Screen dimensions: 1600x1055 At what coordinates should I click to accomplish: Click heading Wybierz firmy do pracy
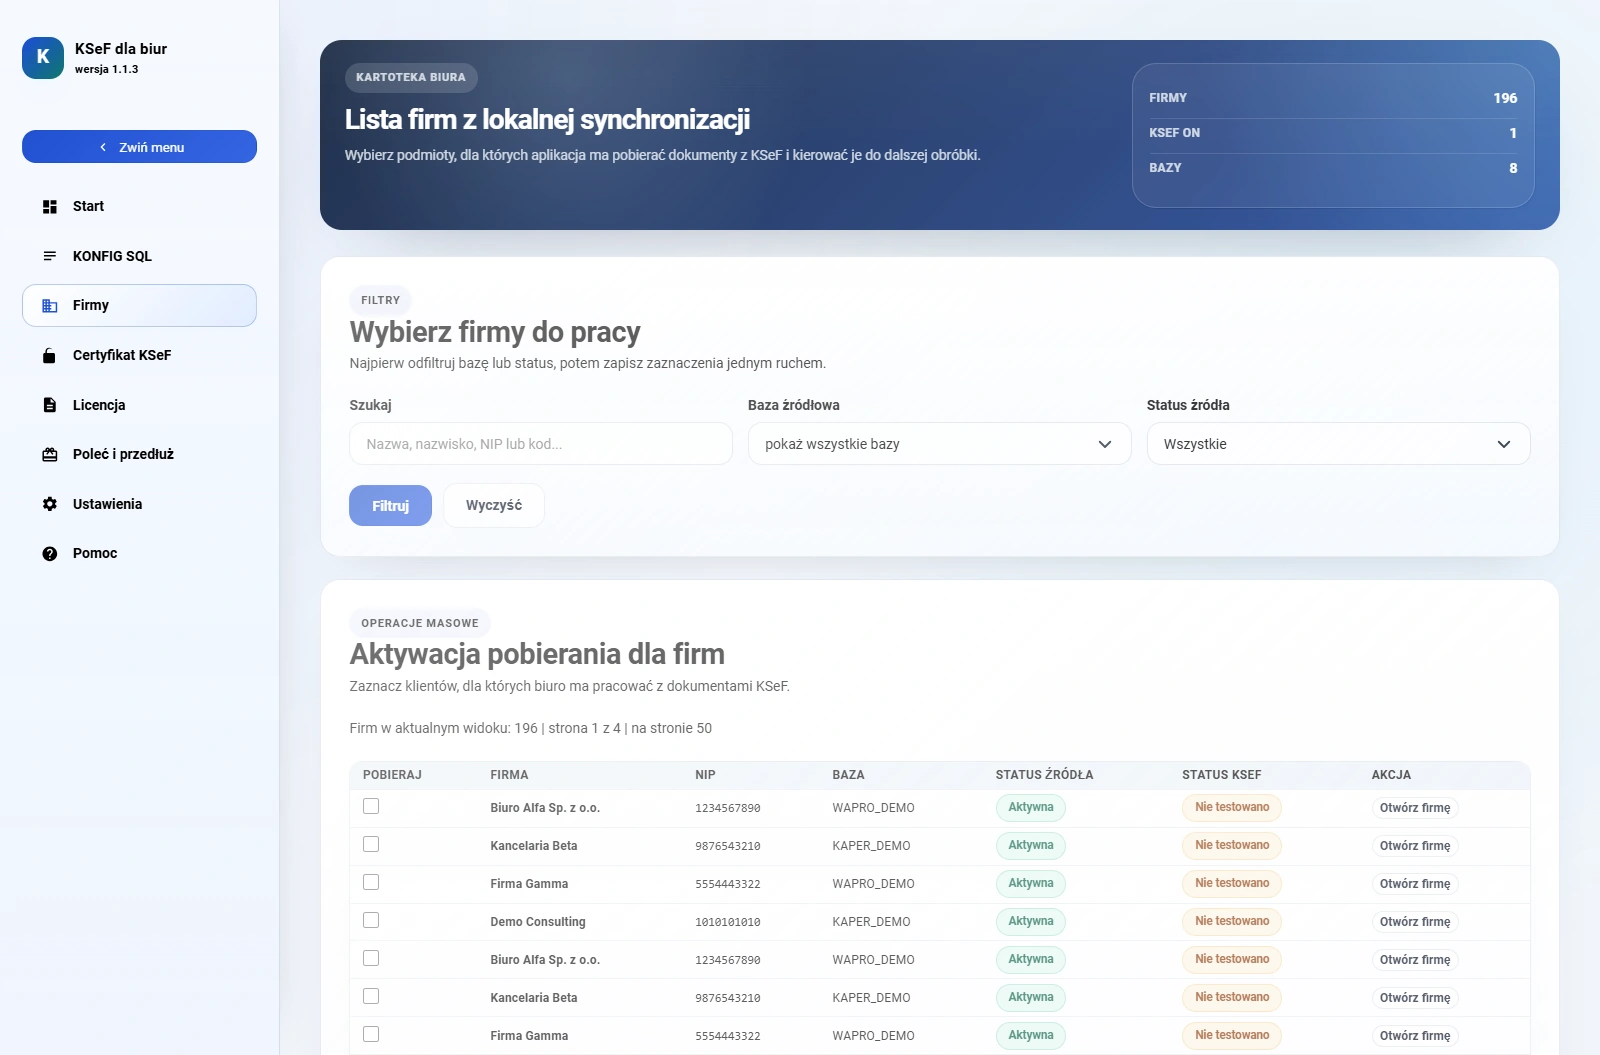tap(495, 332)
